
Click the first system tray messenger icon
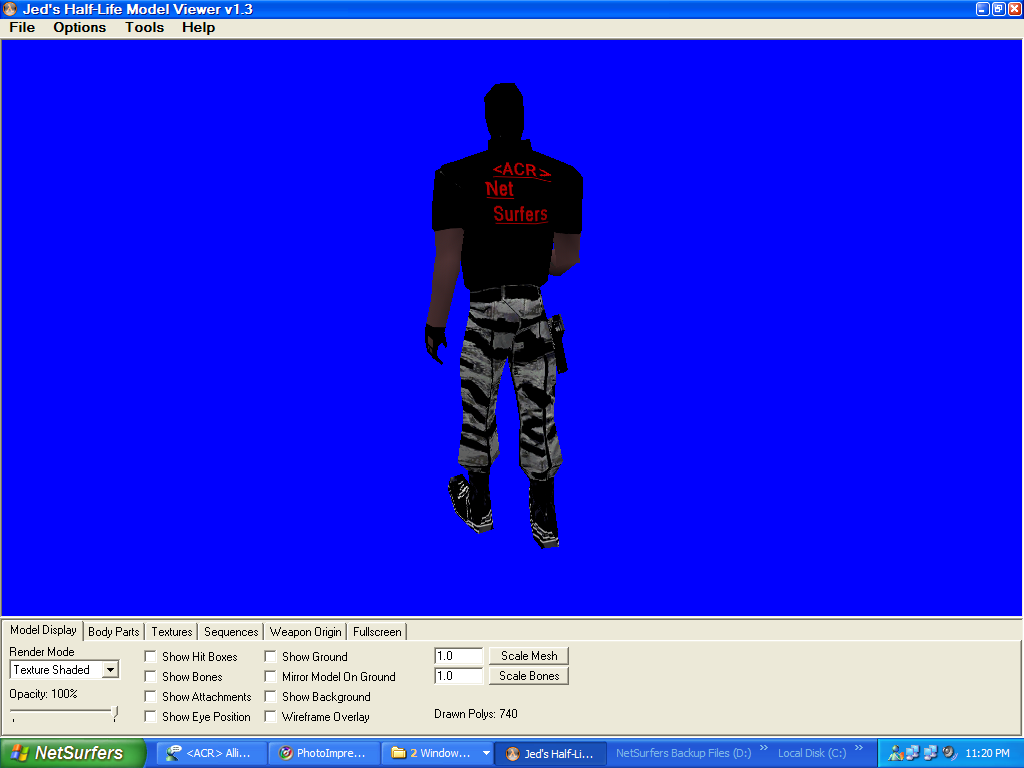click(x=895, y=753)
